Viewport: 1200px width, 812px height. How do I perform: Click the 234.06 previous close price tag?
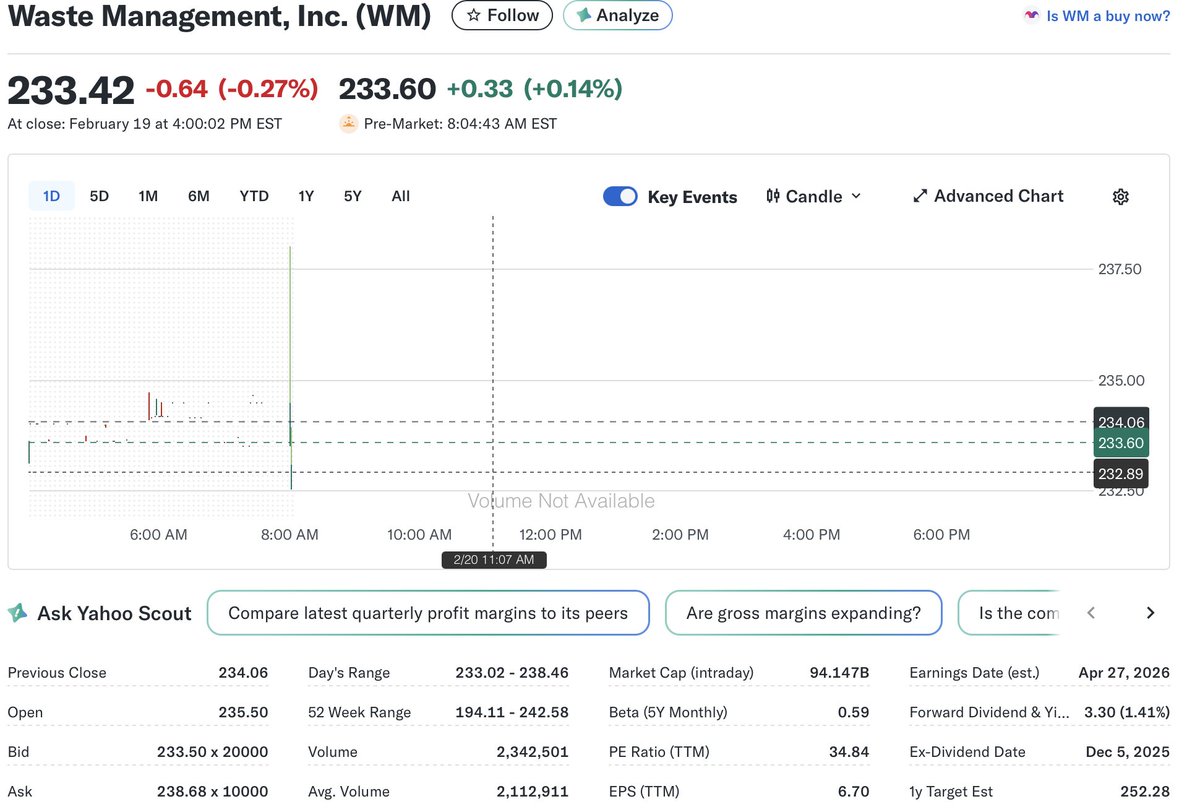pyautogui.click(x=1121, y=422)
